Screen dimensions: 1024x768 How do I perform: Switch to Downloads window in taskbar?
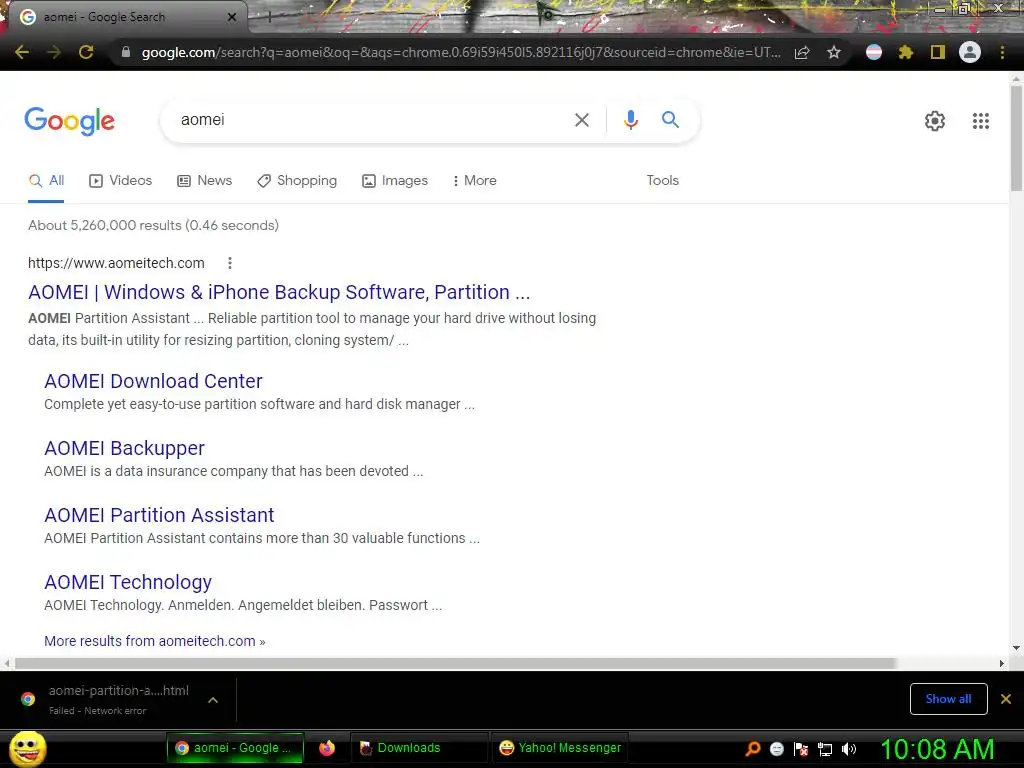[x=419, y=748]
